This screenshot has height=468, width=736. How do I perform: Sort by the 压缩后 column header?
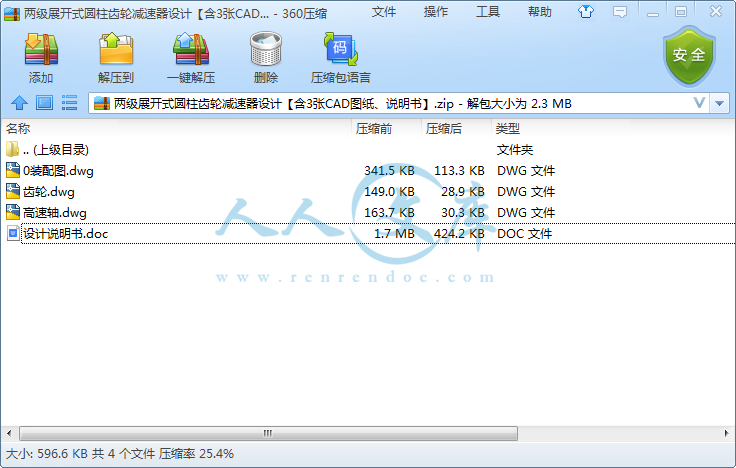coord(456,129)
